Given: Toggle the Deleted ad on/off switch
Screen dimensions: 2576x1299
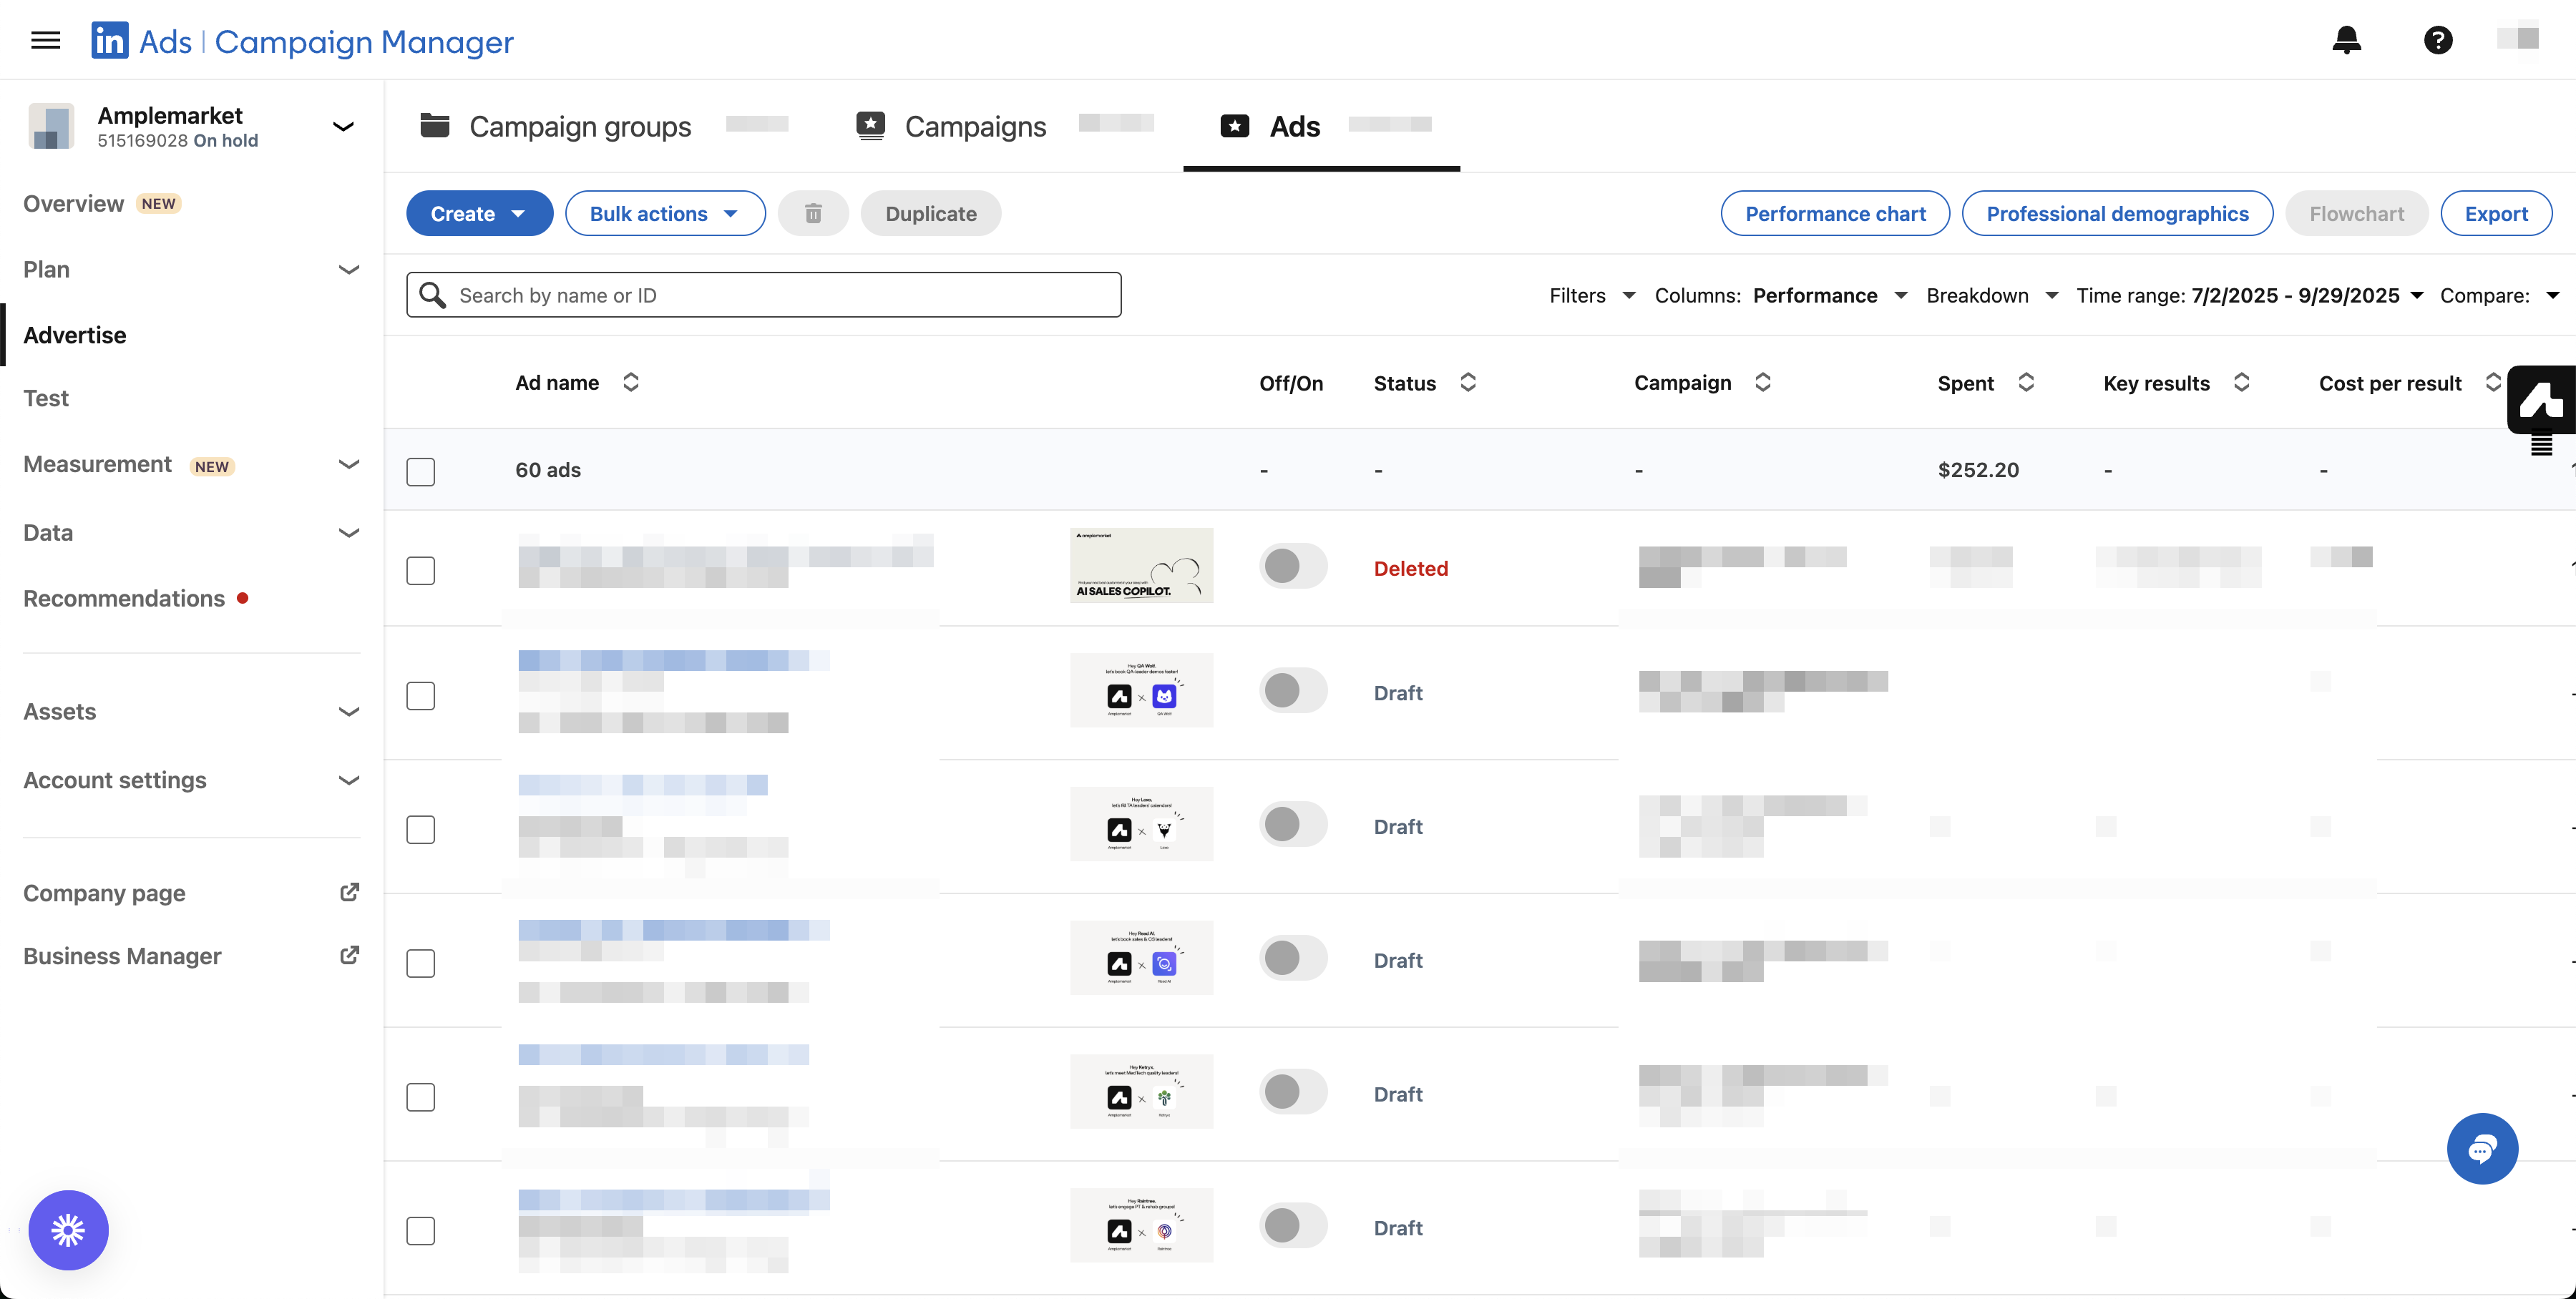Looking at the screenshot, I should (x=1292, y=567).
